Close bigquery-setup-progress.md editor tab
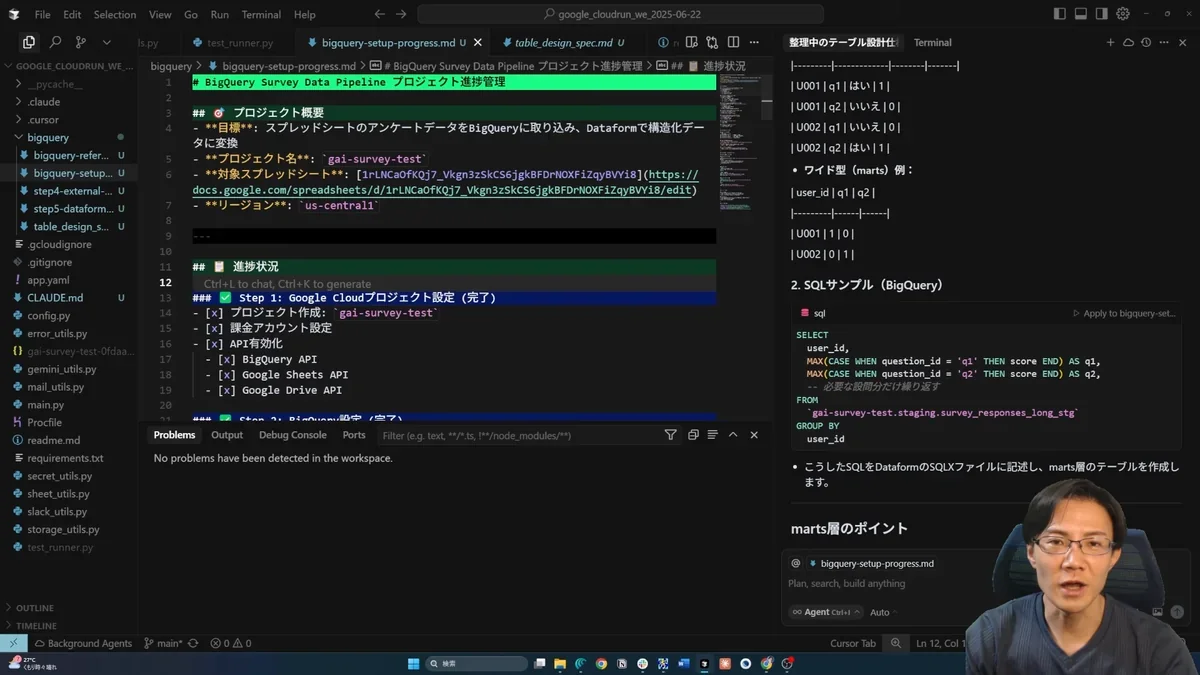This screenshot has height=675, width=1200. pos(477,43)
